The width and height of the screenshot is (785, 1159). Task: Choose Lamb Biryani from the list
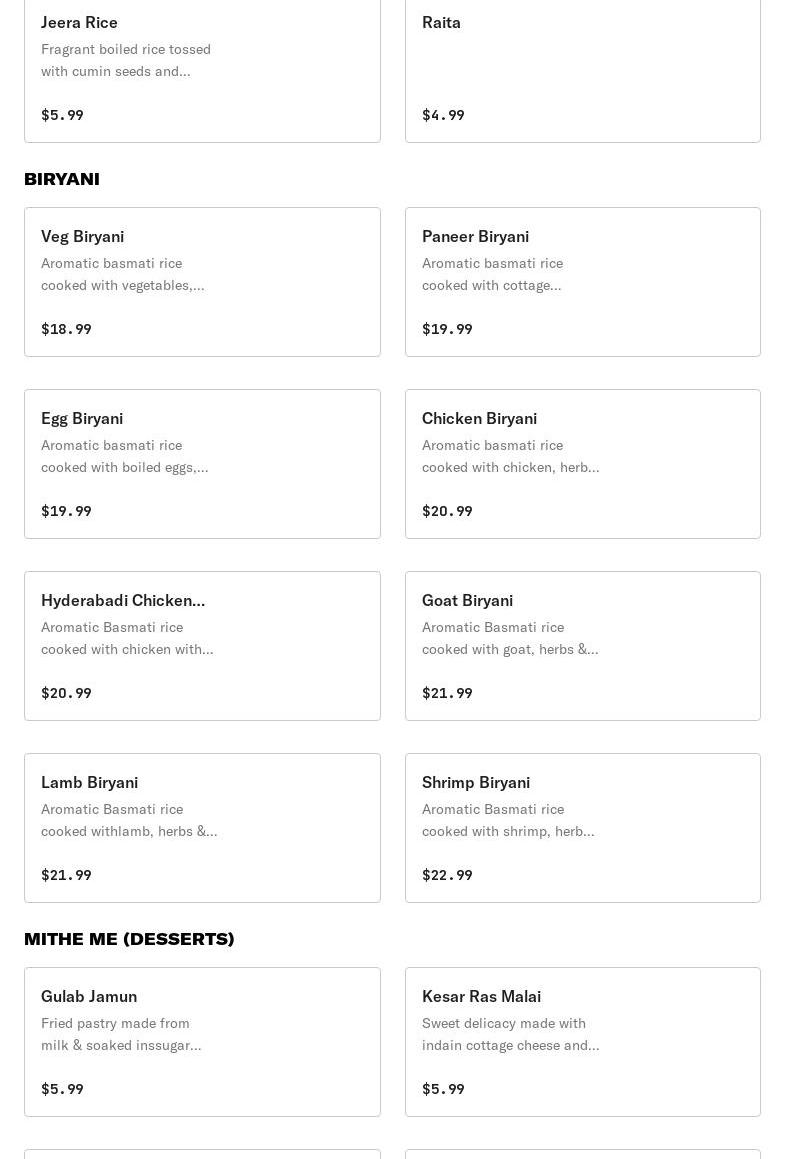tap(89, 782)
